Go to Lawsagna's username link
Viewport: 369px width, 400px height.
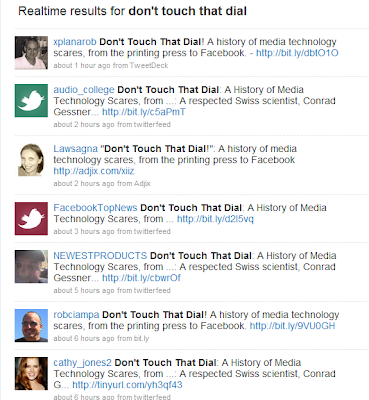click(x=75, y=149)
